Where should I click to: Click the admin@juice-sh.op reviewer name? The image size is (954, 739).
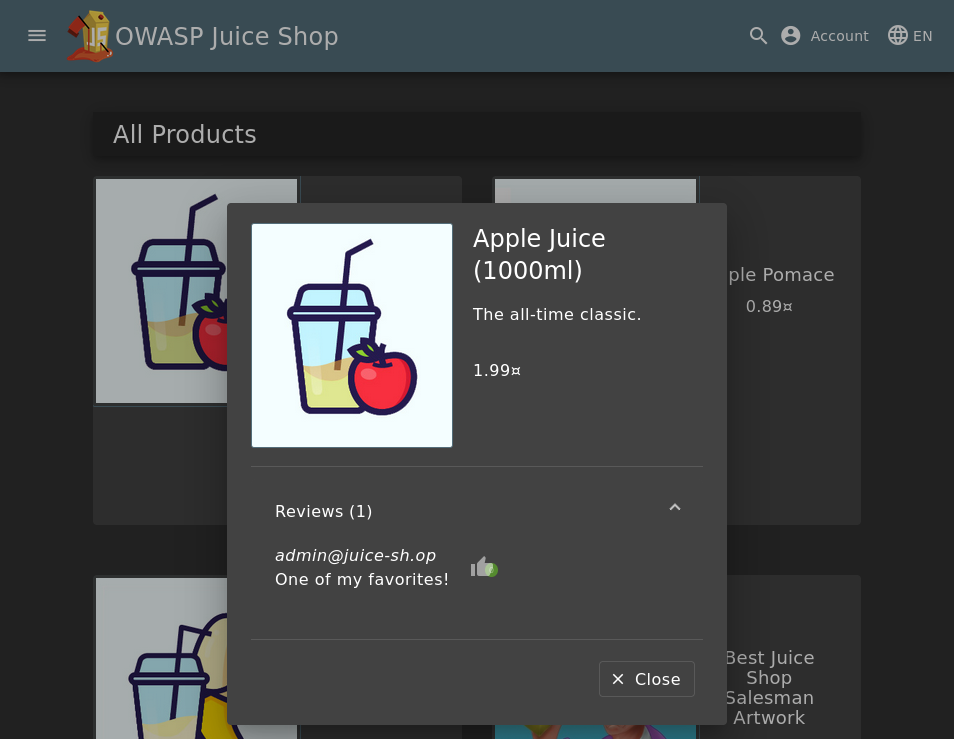[355, 555]
